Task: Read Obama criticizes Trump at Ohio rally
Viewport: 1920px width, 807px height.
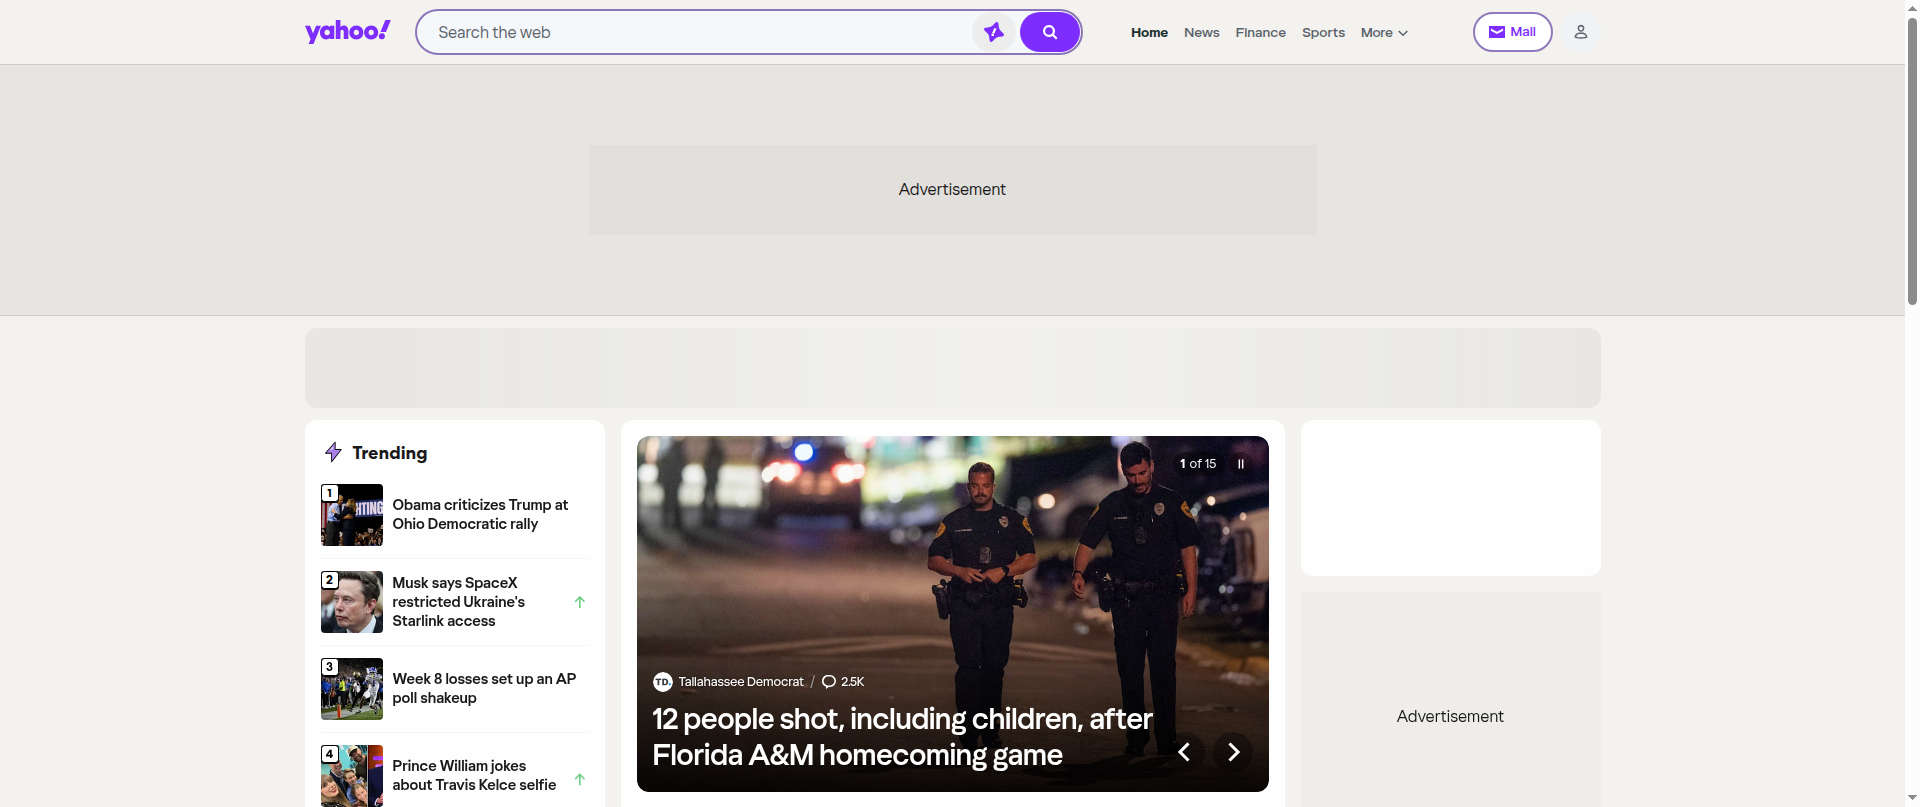Action: [480, 515]
